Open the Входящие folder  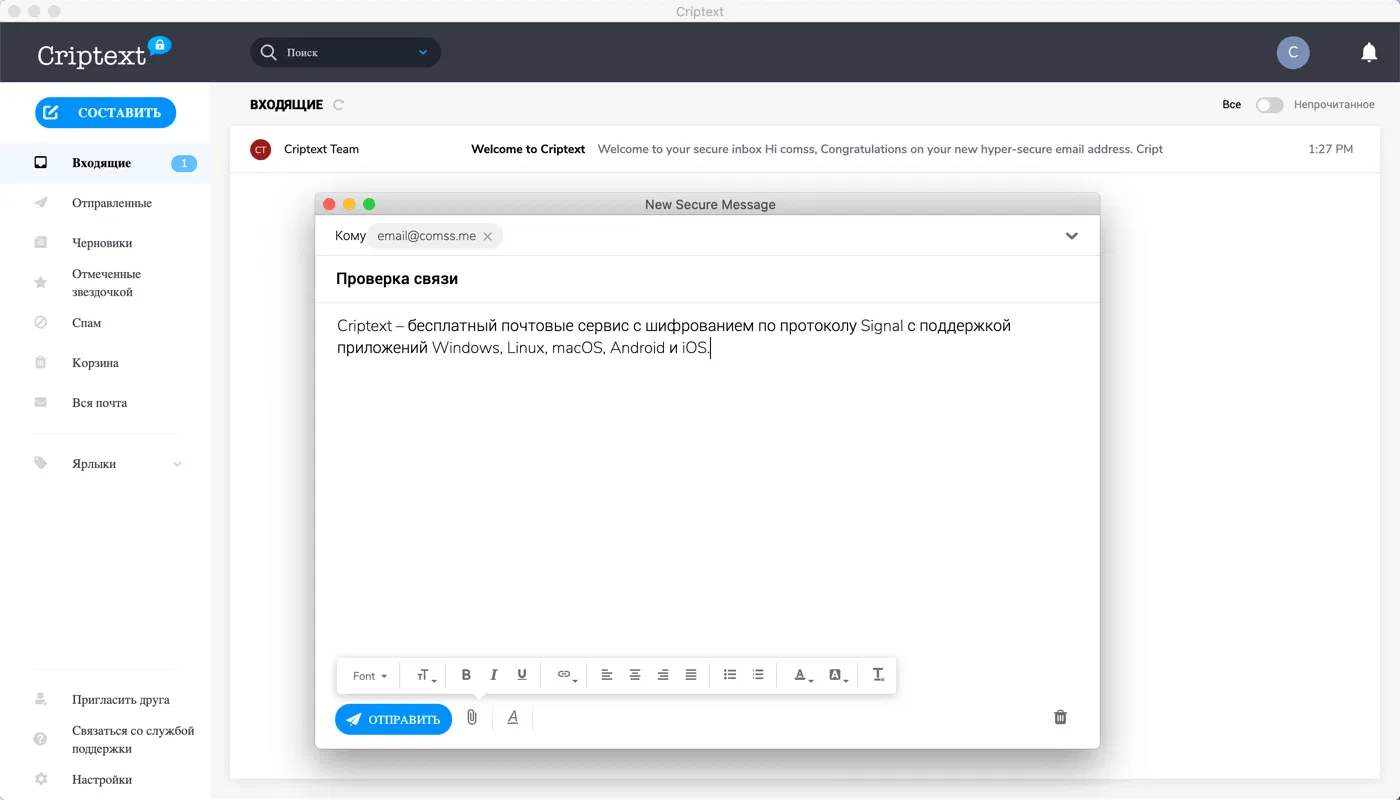click(105, 163)
